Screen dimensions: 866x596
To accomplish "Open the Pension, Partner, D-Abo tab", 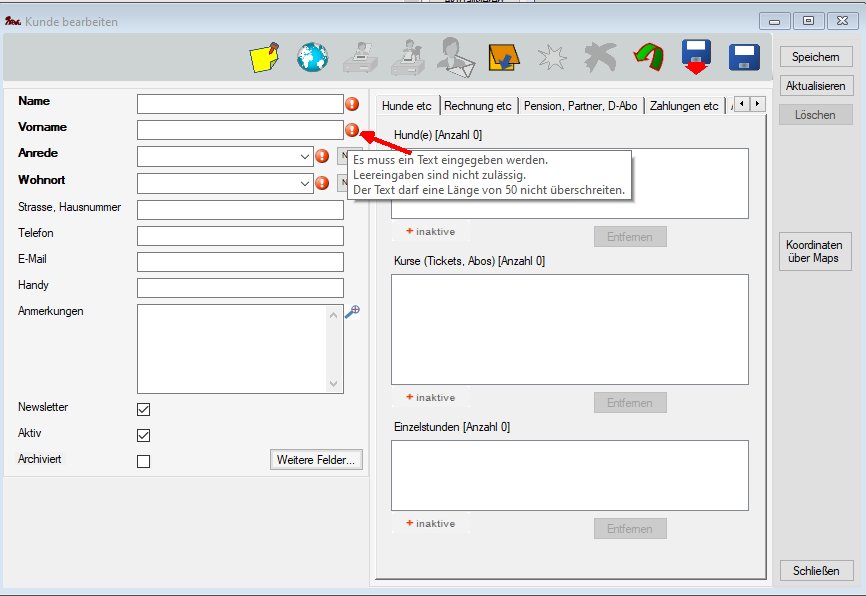I will point(581,105).
